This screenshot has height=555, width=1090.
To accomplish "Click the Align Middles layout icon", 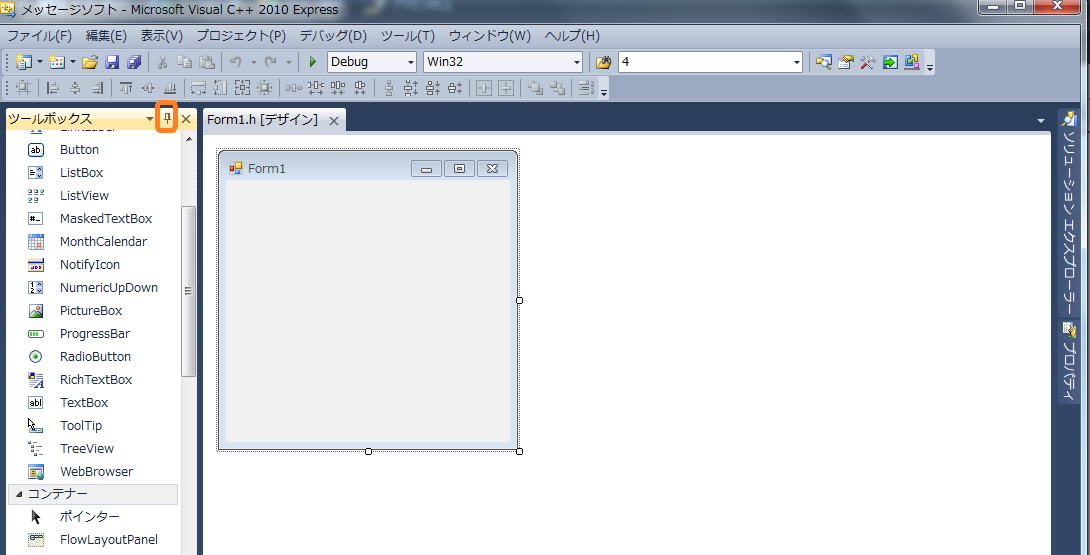I will click(148, 88).
